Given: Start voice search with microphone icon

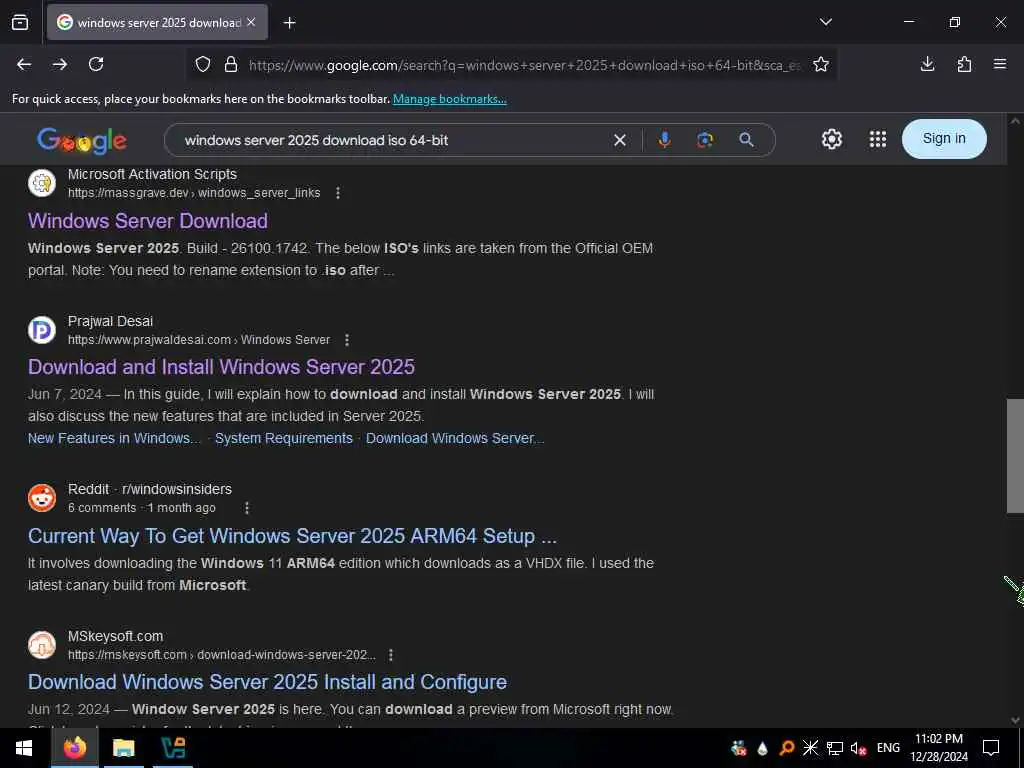Looking at the screenshot, I should point(664,140).
